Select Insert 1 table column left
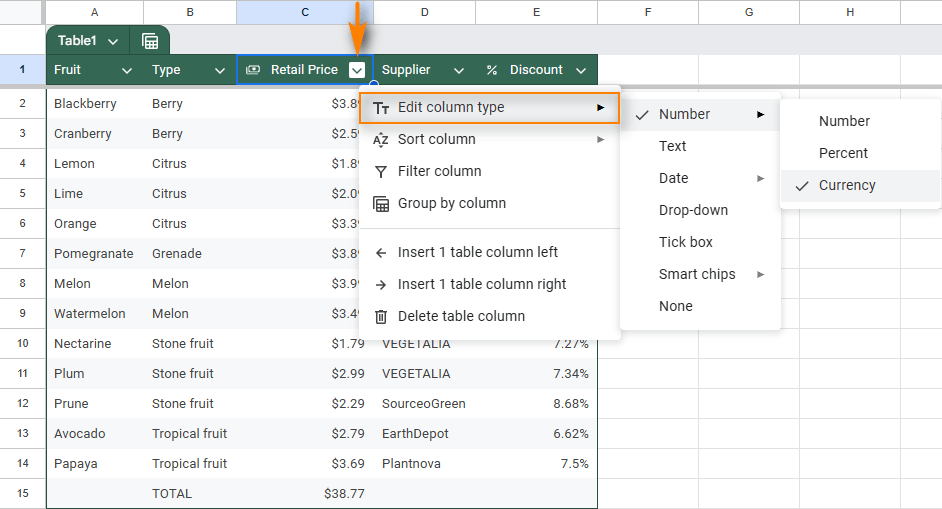942x509 pixels. (x=489, y=252)
